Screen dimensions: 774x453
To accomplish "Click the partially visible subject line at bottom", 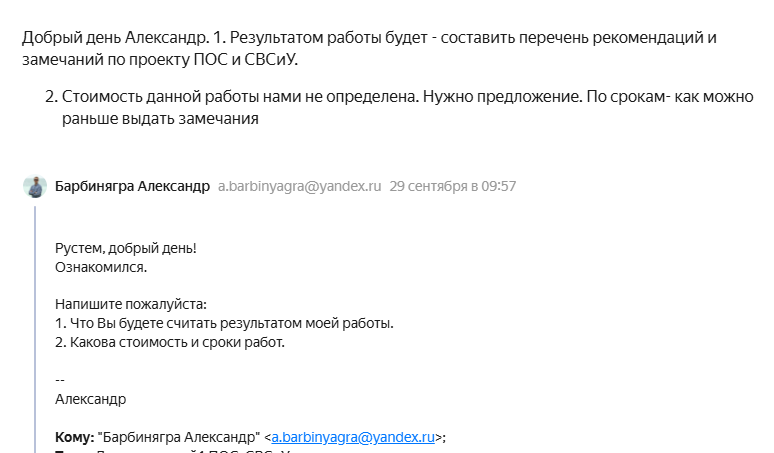I will click(200, 451).
